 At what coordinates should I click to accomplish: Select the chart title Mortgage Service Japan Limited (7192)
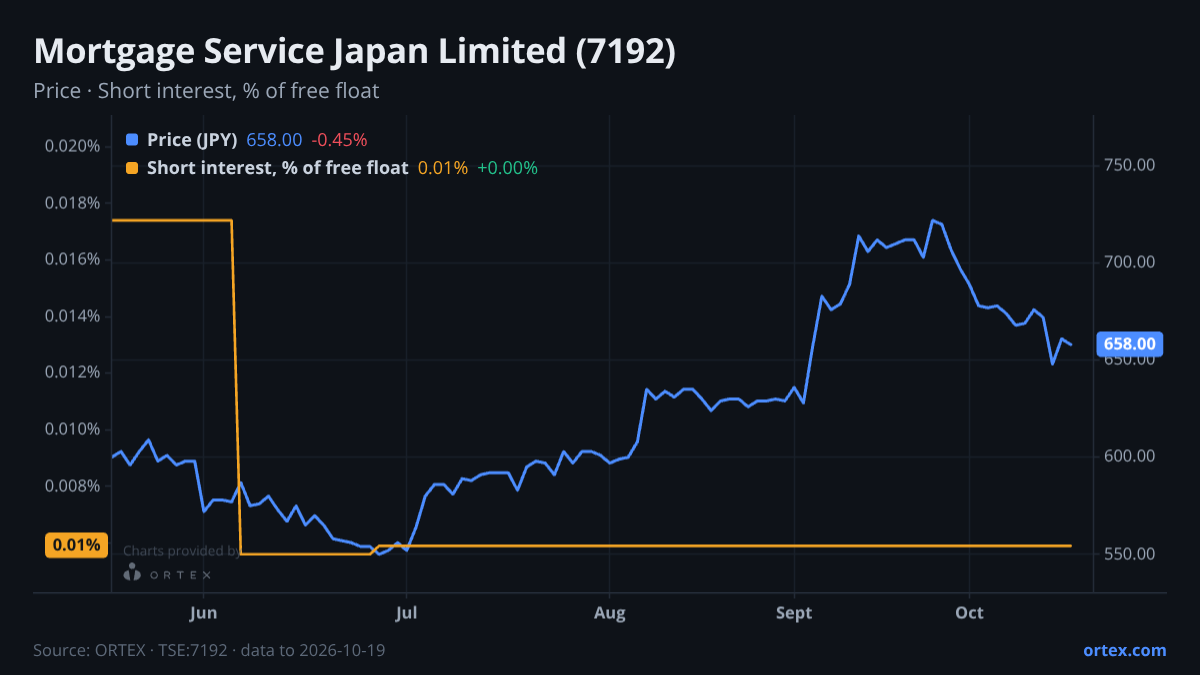coord(355,52)
